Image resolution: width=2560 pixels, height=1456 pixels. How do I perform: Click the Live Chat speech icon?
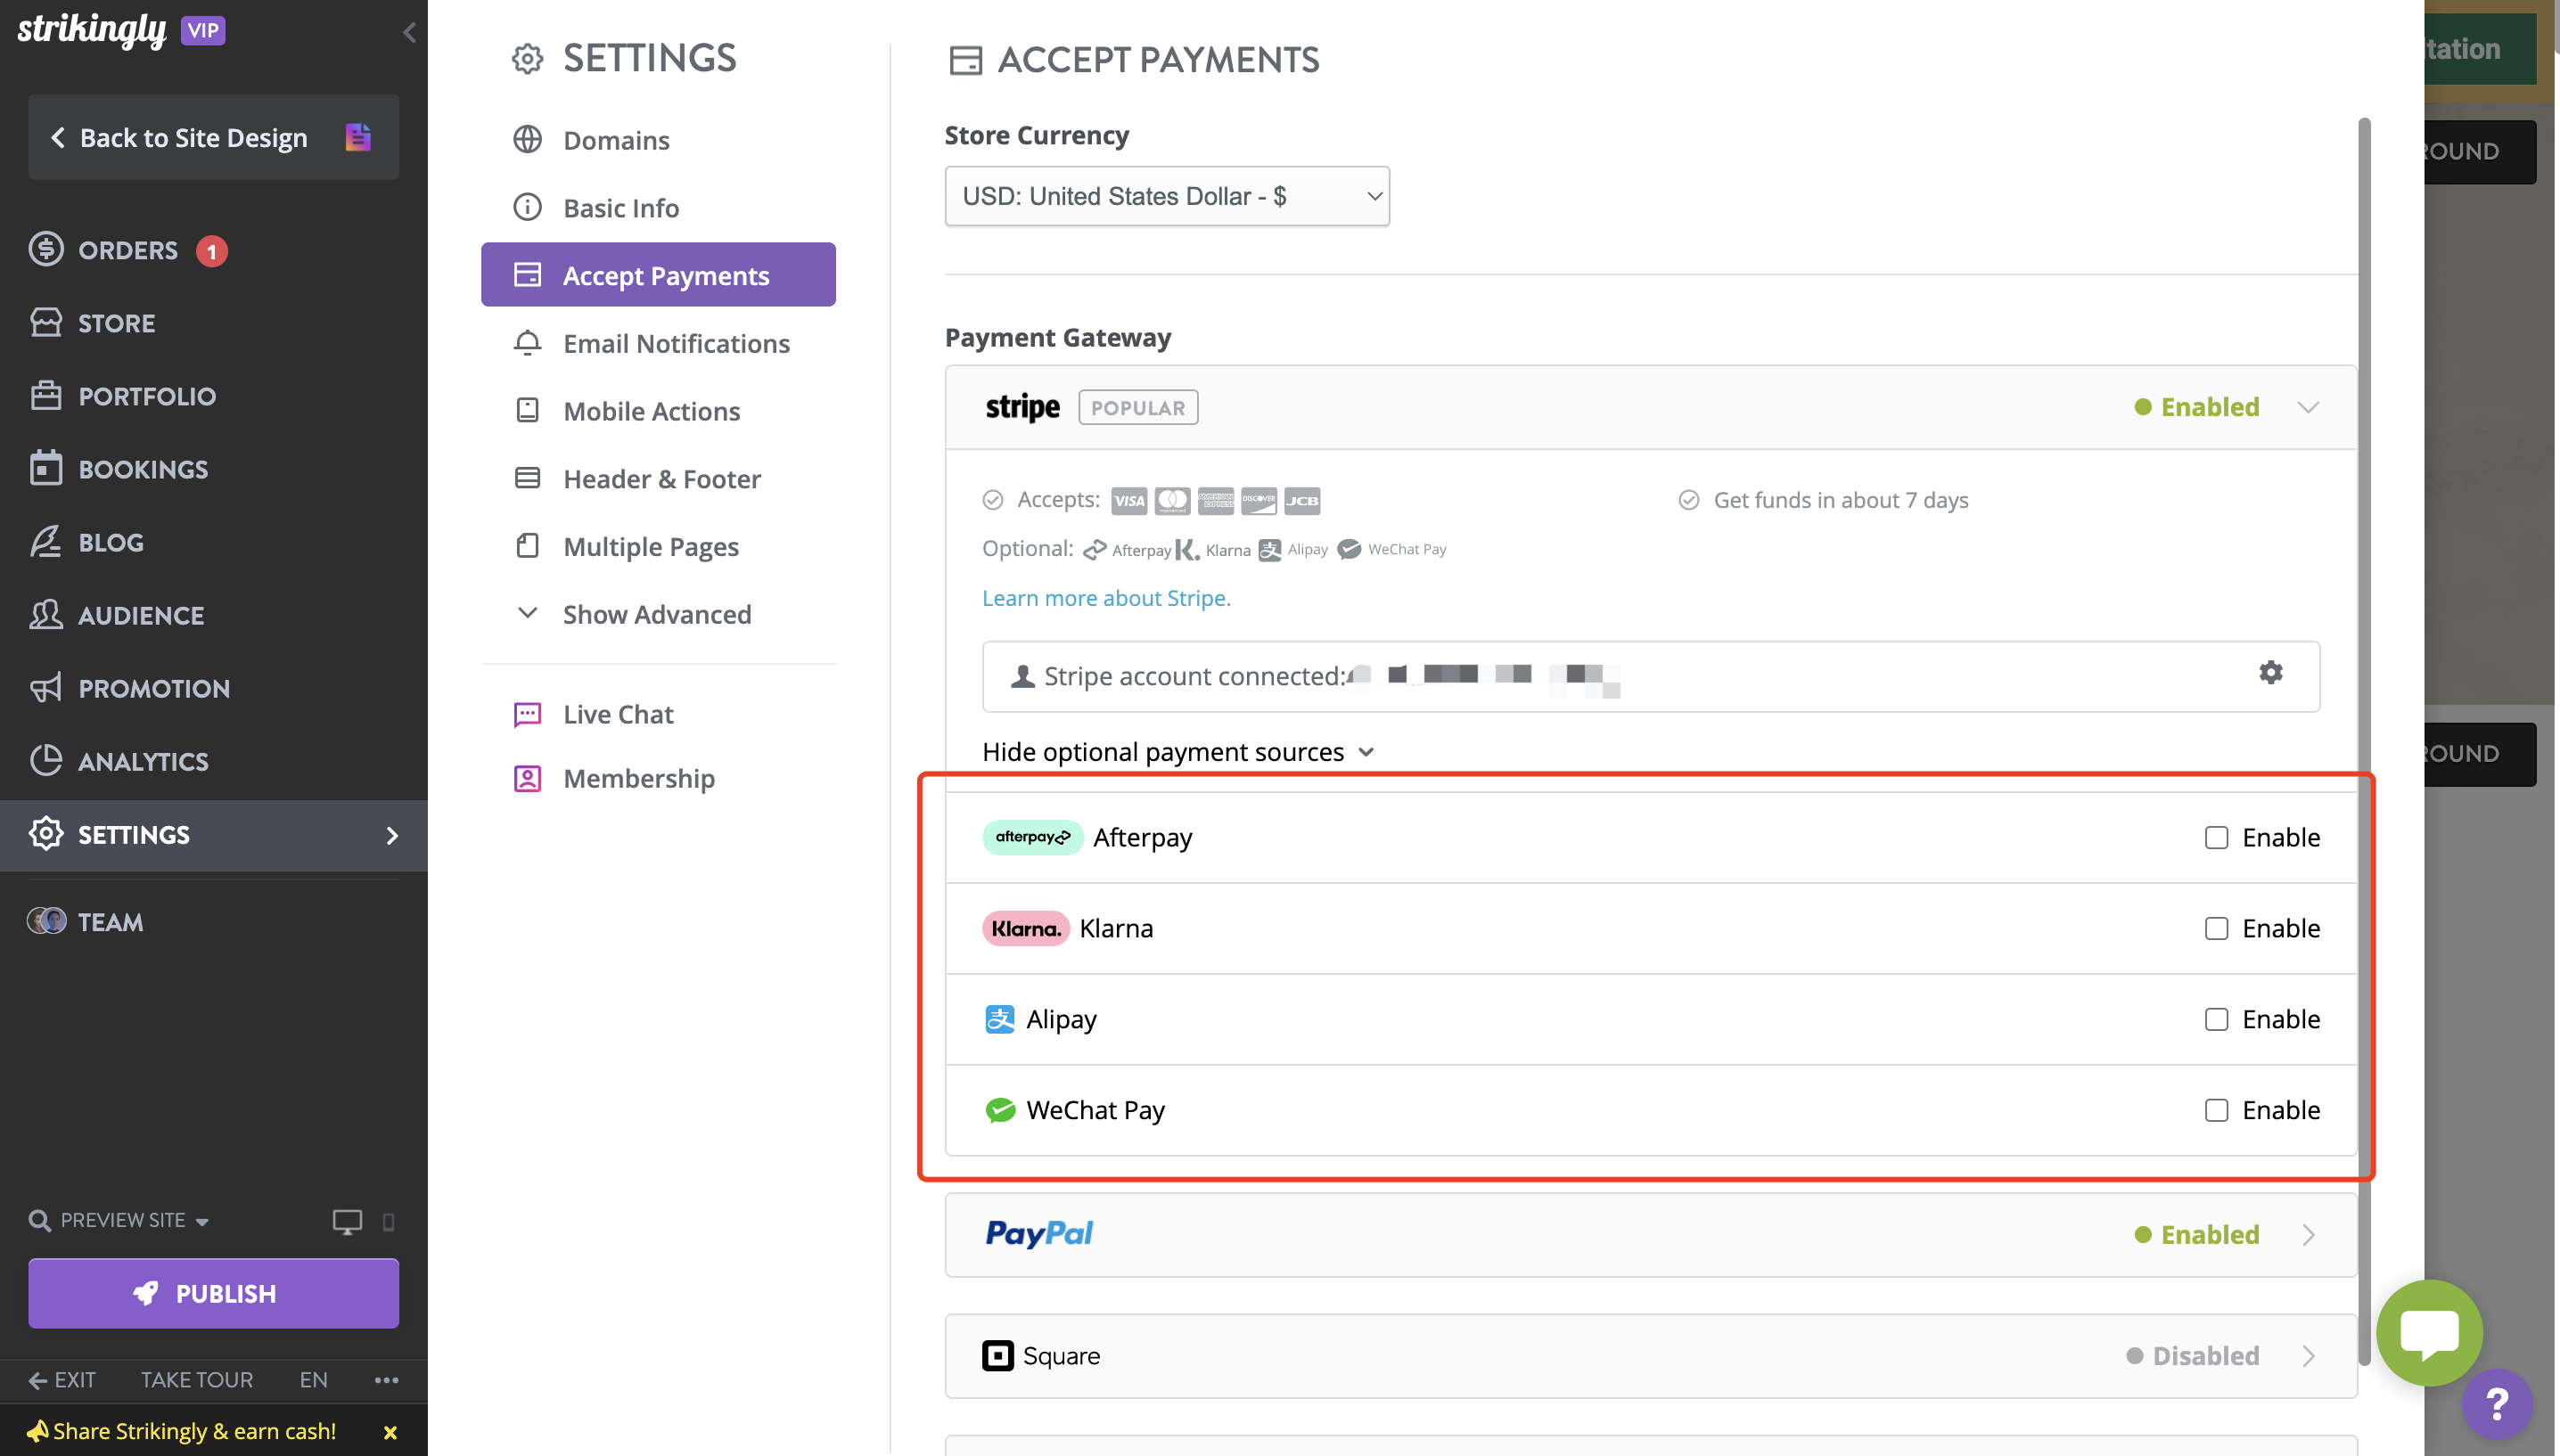pos(527,714)
